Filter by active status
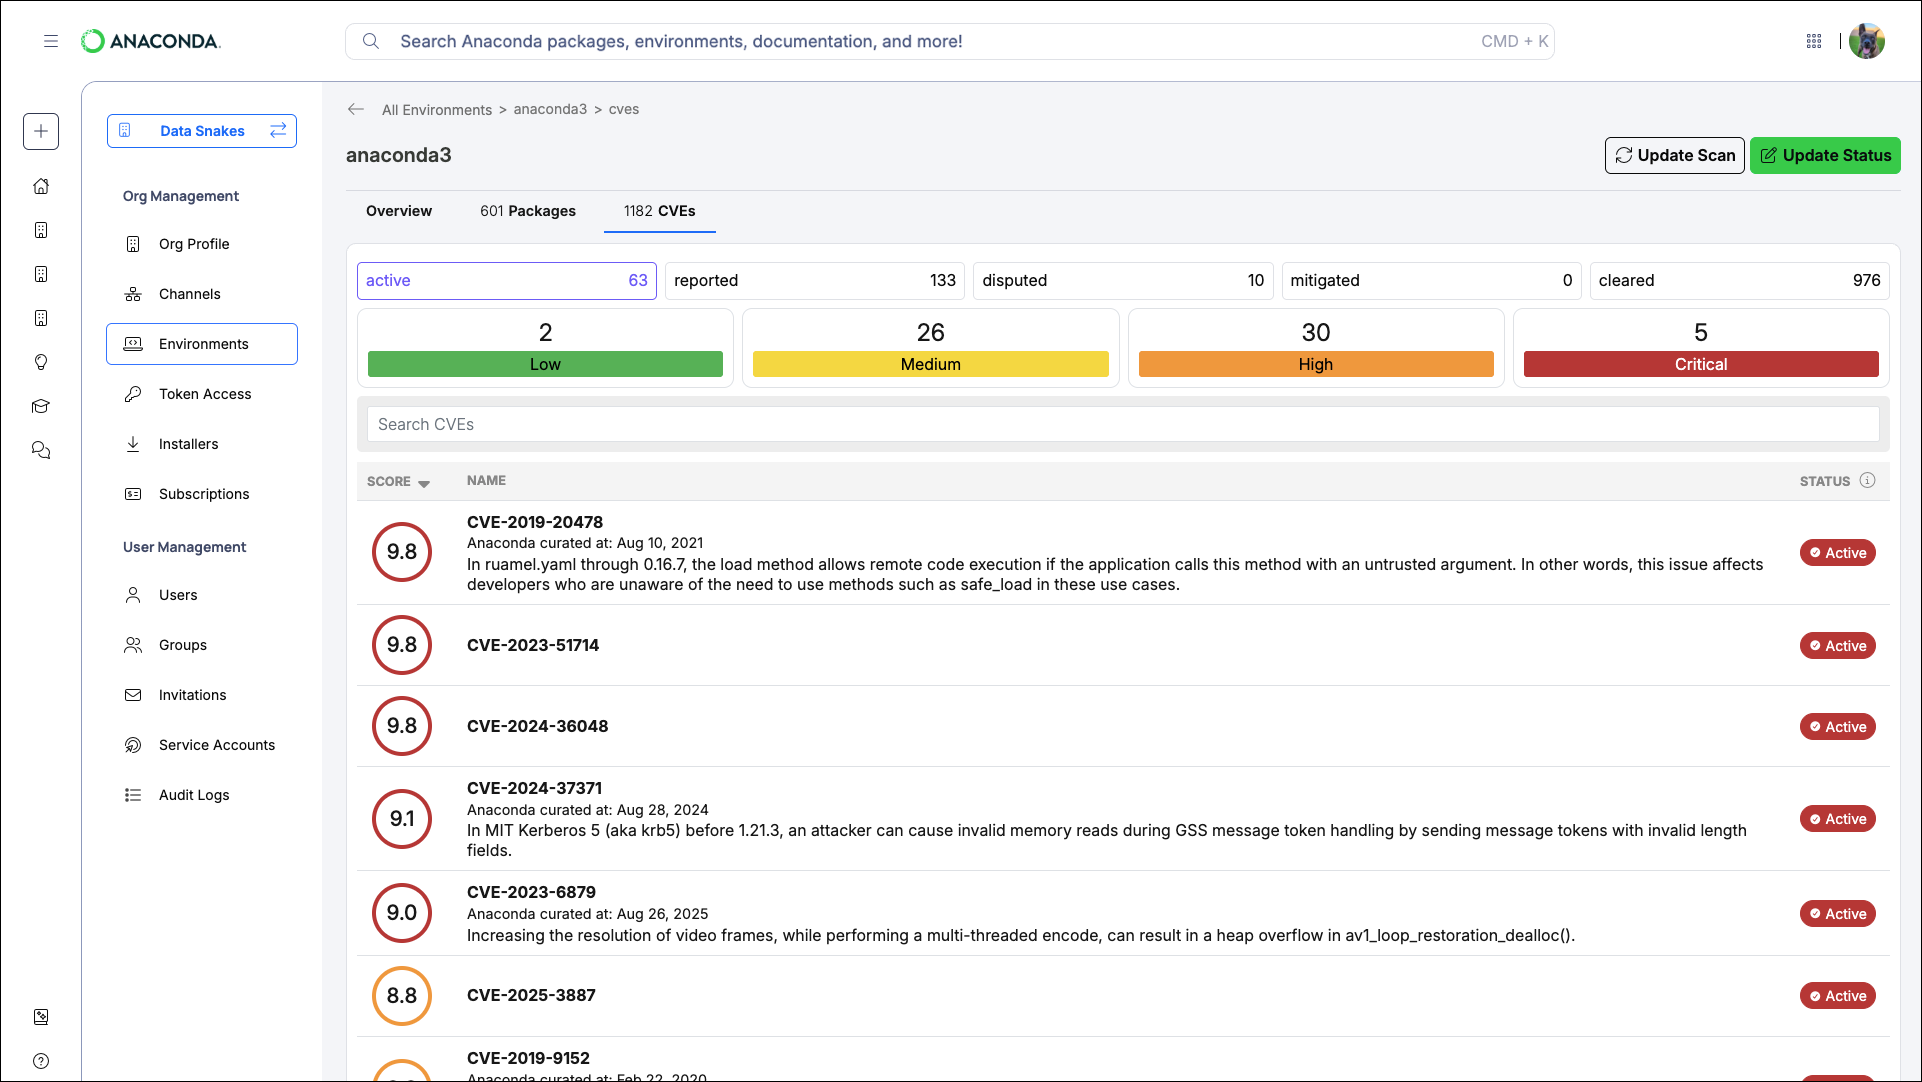The image size is (1922, 1082). 507,281
